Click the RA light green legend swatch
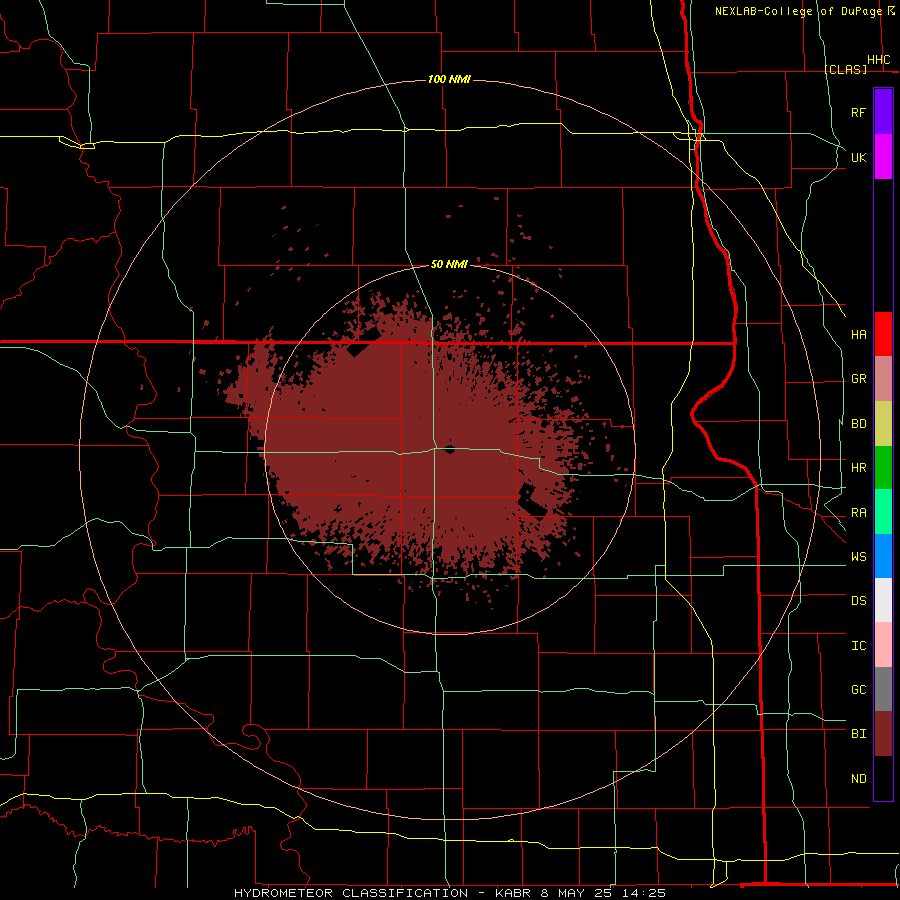Viewport: 900px width, 900px height. 883,512
